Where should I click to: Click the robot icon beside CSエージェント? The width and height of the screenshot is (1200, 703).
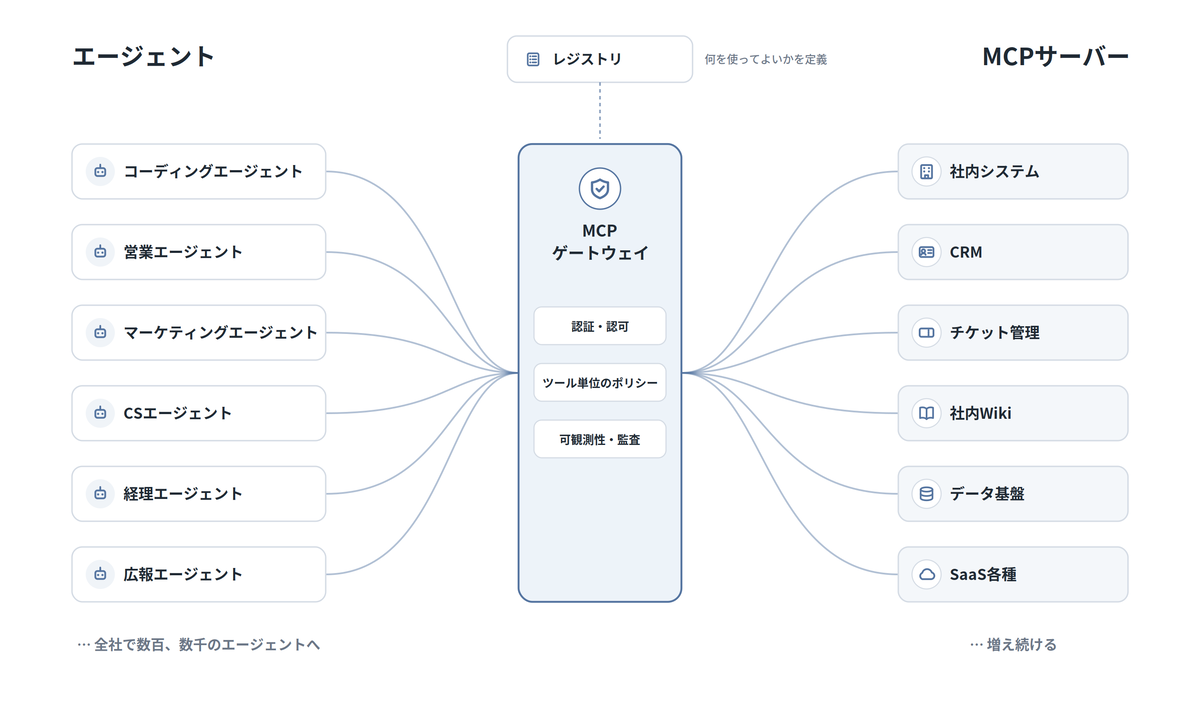(x=100, y=413)
